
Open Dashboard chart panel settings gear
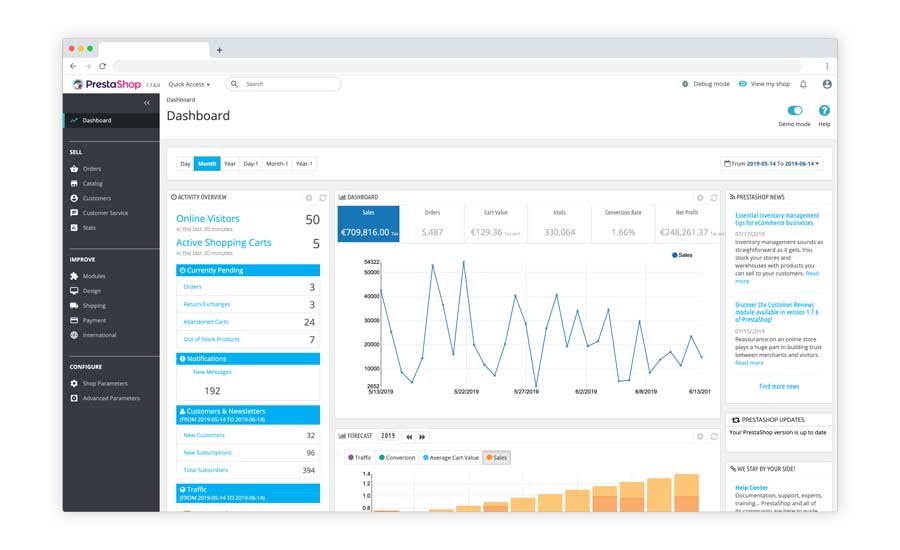point(700,197)
